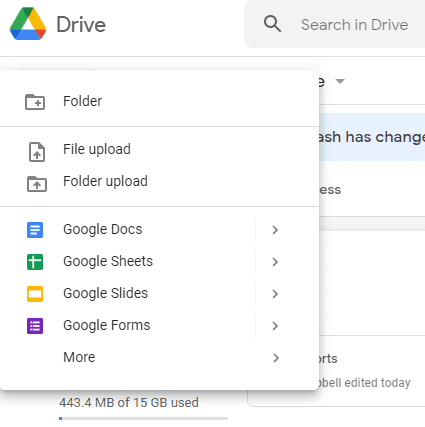
Task: Expand the Google Forms submenu arrow
Action: pyautogui.click(x=275, y=326)
